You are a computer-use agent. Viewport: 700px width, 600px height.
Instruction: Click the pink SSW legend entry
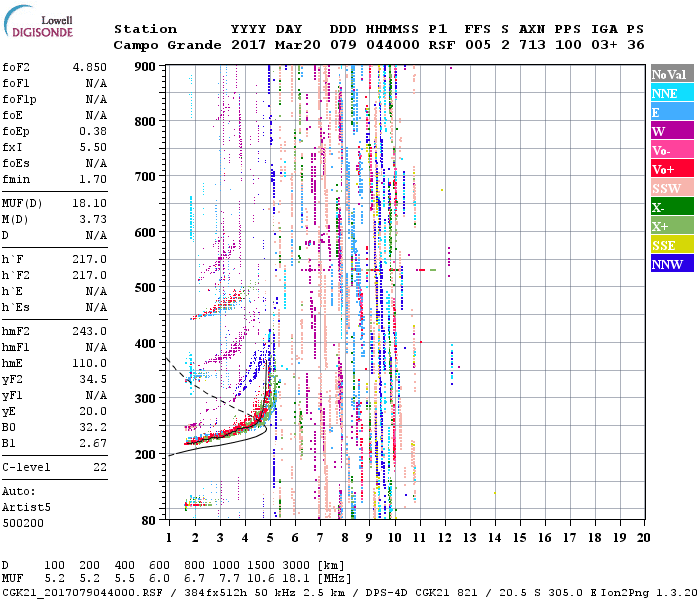(x=671, y=188)
